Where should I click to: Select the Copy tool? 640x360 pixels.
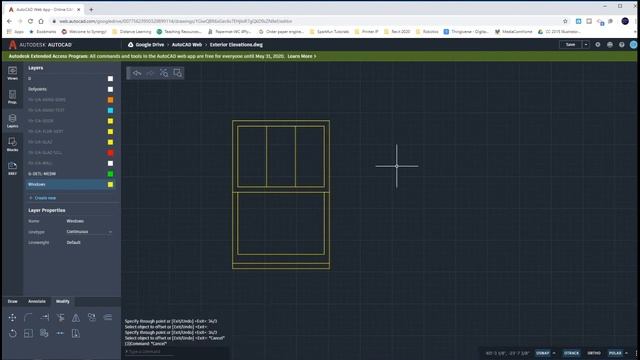pyautogui.click(x=92, y=317)
